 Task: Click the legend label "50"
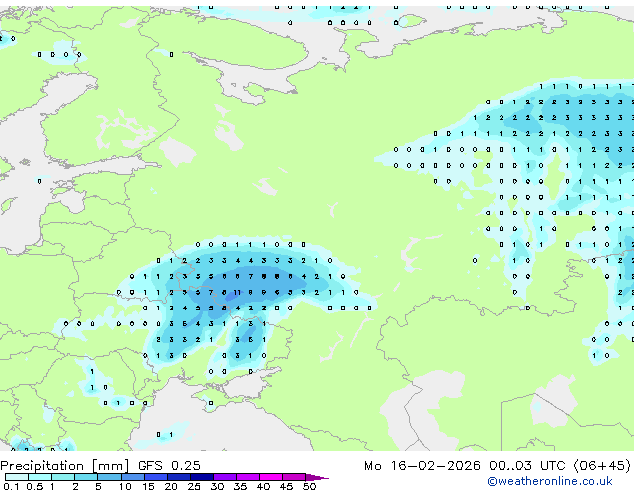click(x=309, y=486)
